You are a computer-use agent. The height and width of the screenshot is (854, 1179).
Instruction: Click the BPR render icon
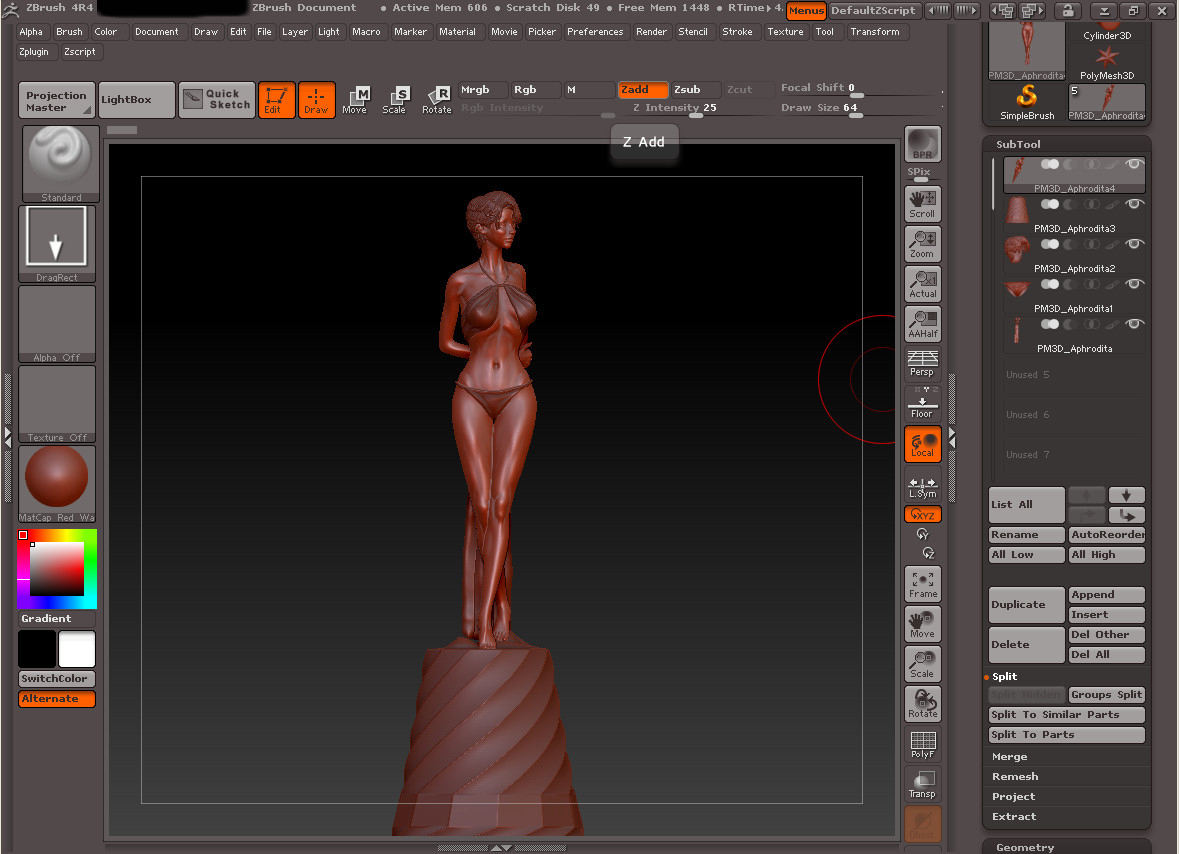[x=922, y=144]
